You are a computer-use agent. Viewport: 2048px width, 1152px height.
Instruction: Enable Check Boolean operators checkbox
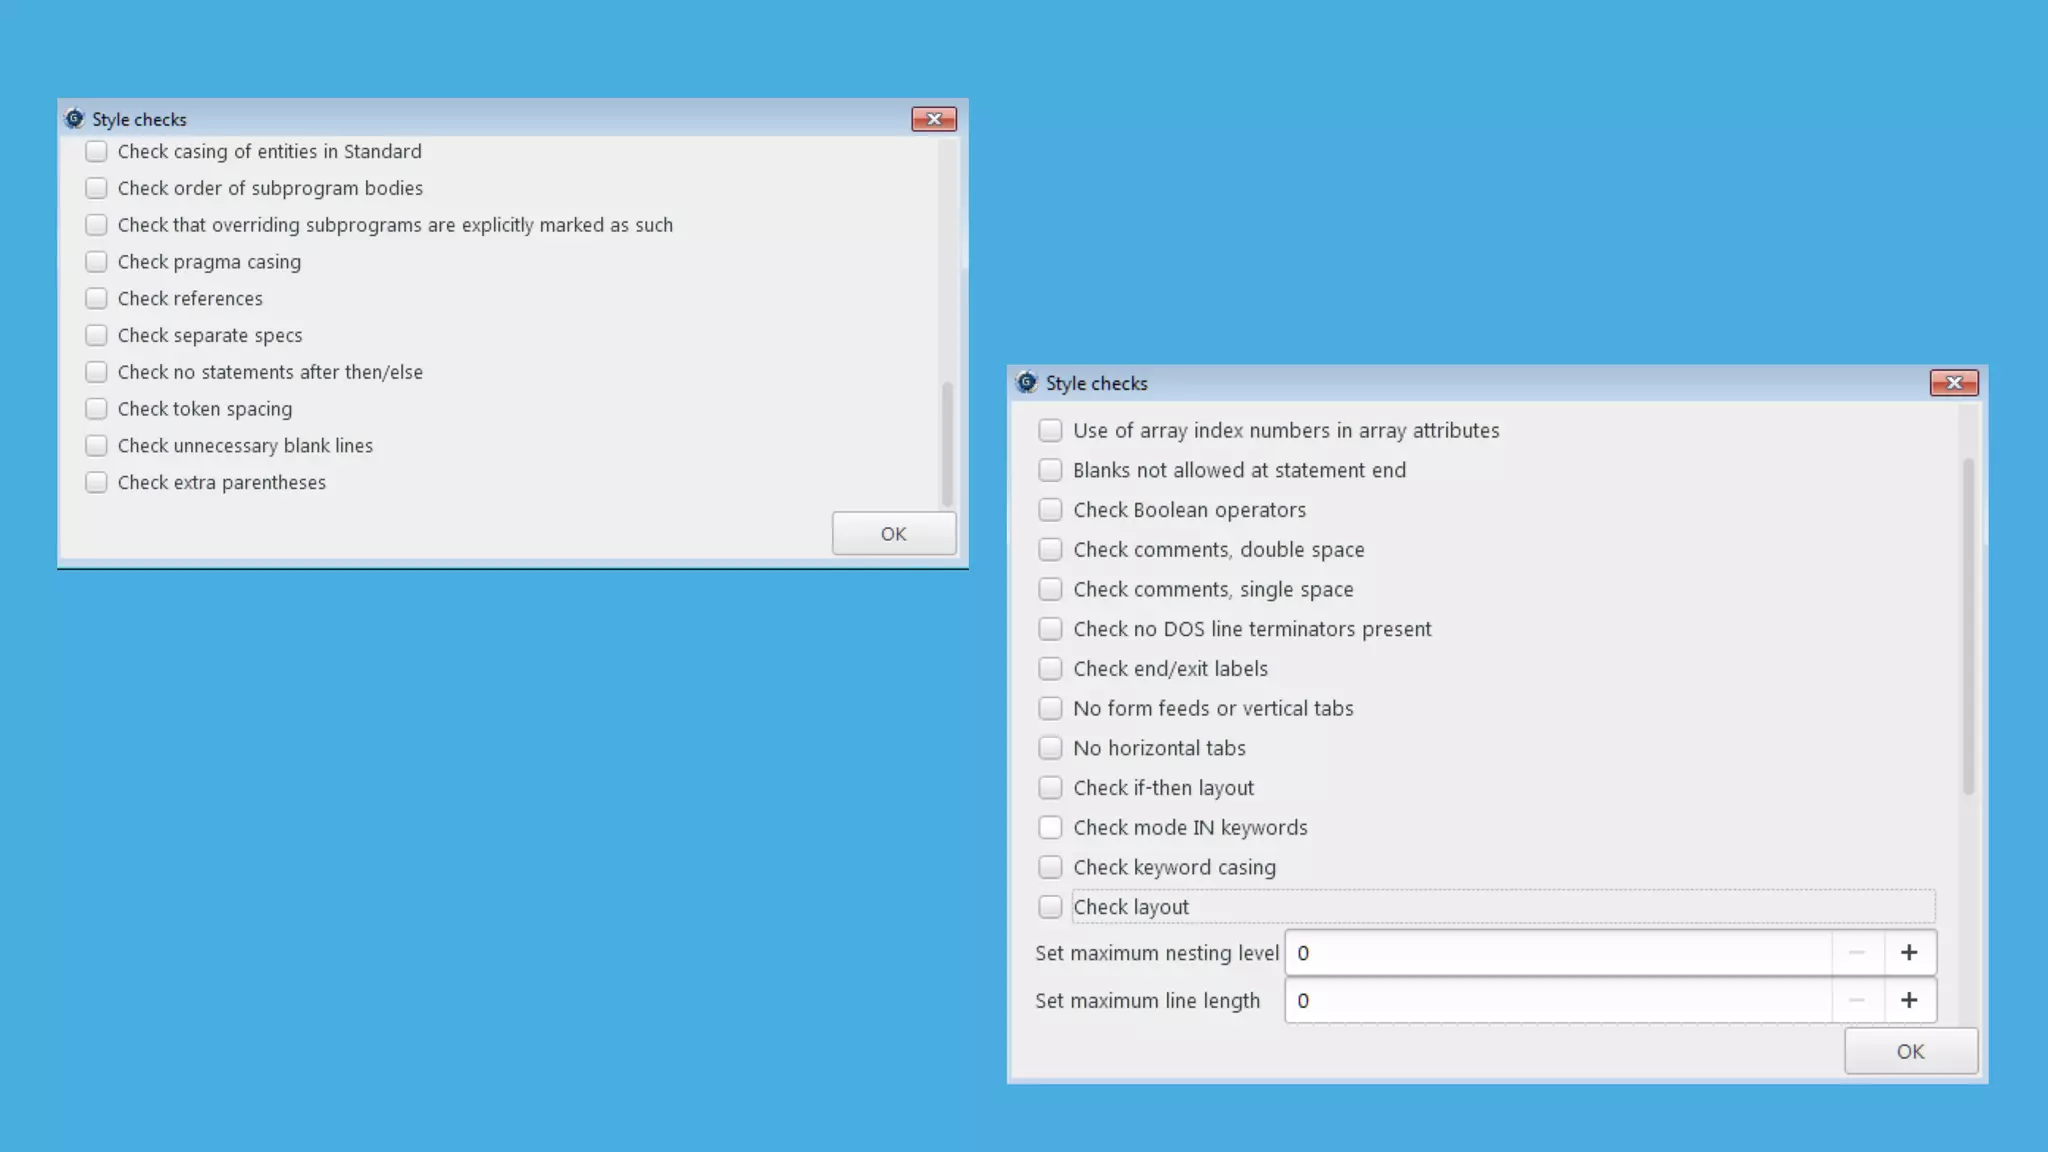point(1050,510)
